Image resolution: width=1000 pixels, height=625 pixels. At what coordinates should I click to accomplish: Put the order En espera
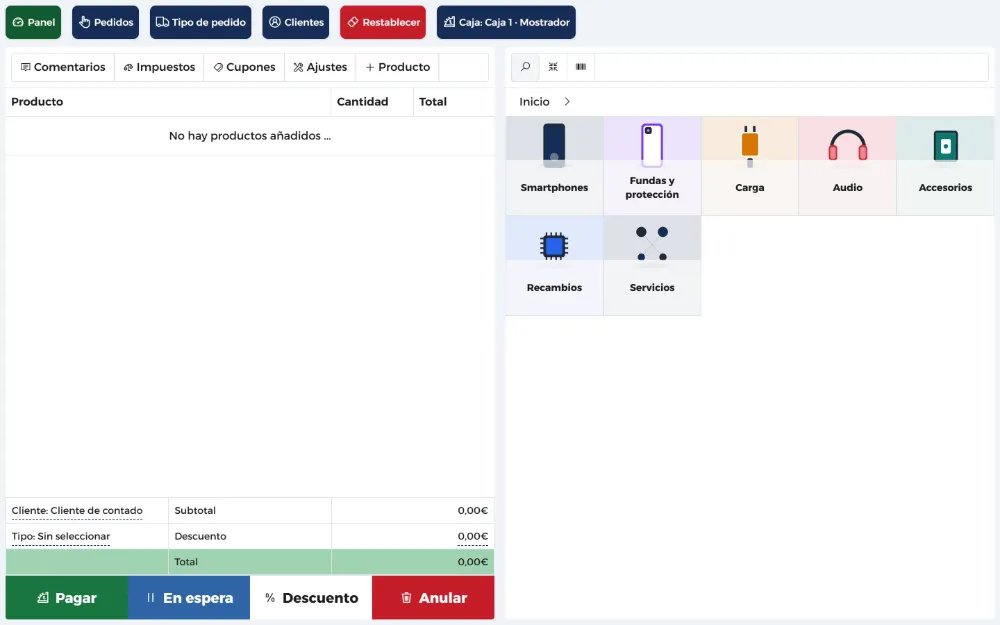[x=189, y=598]
